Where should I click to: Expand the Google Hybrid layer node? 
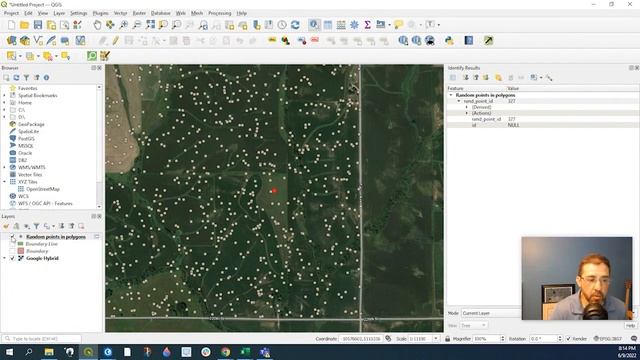(x=4, y=258)
